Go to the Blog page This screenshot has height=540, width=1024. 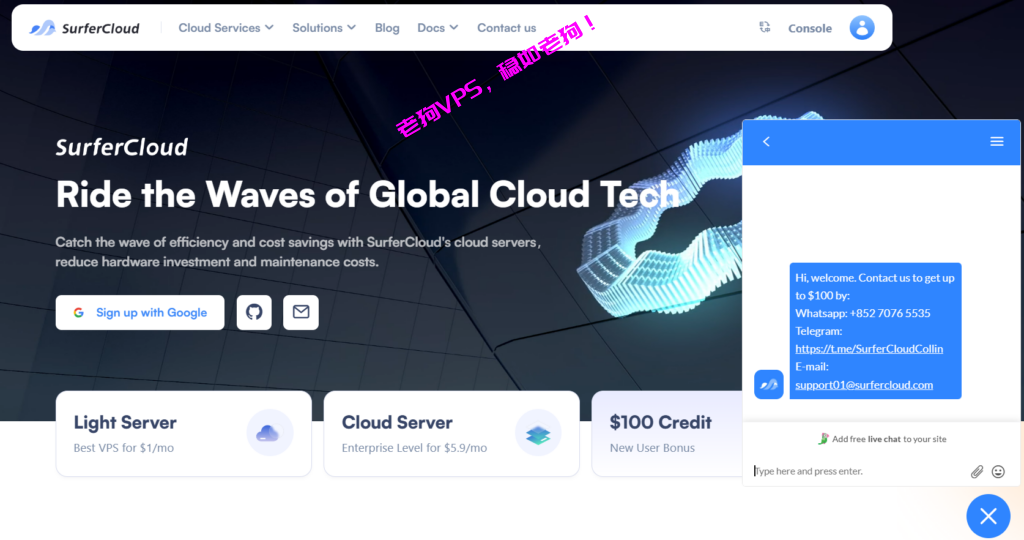point(387,28)
